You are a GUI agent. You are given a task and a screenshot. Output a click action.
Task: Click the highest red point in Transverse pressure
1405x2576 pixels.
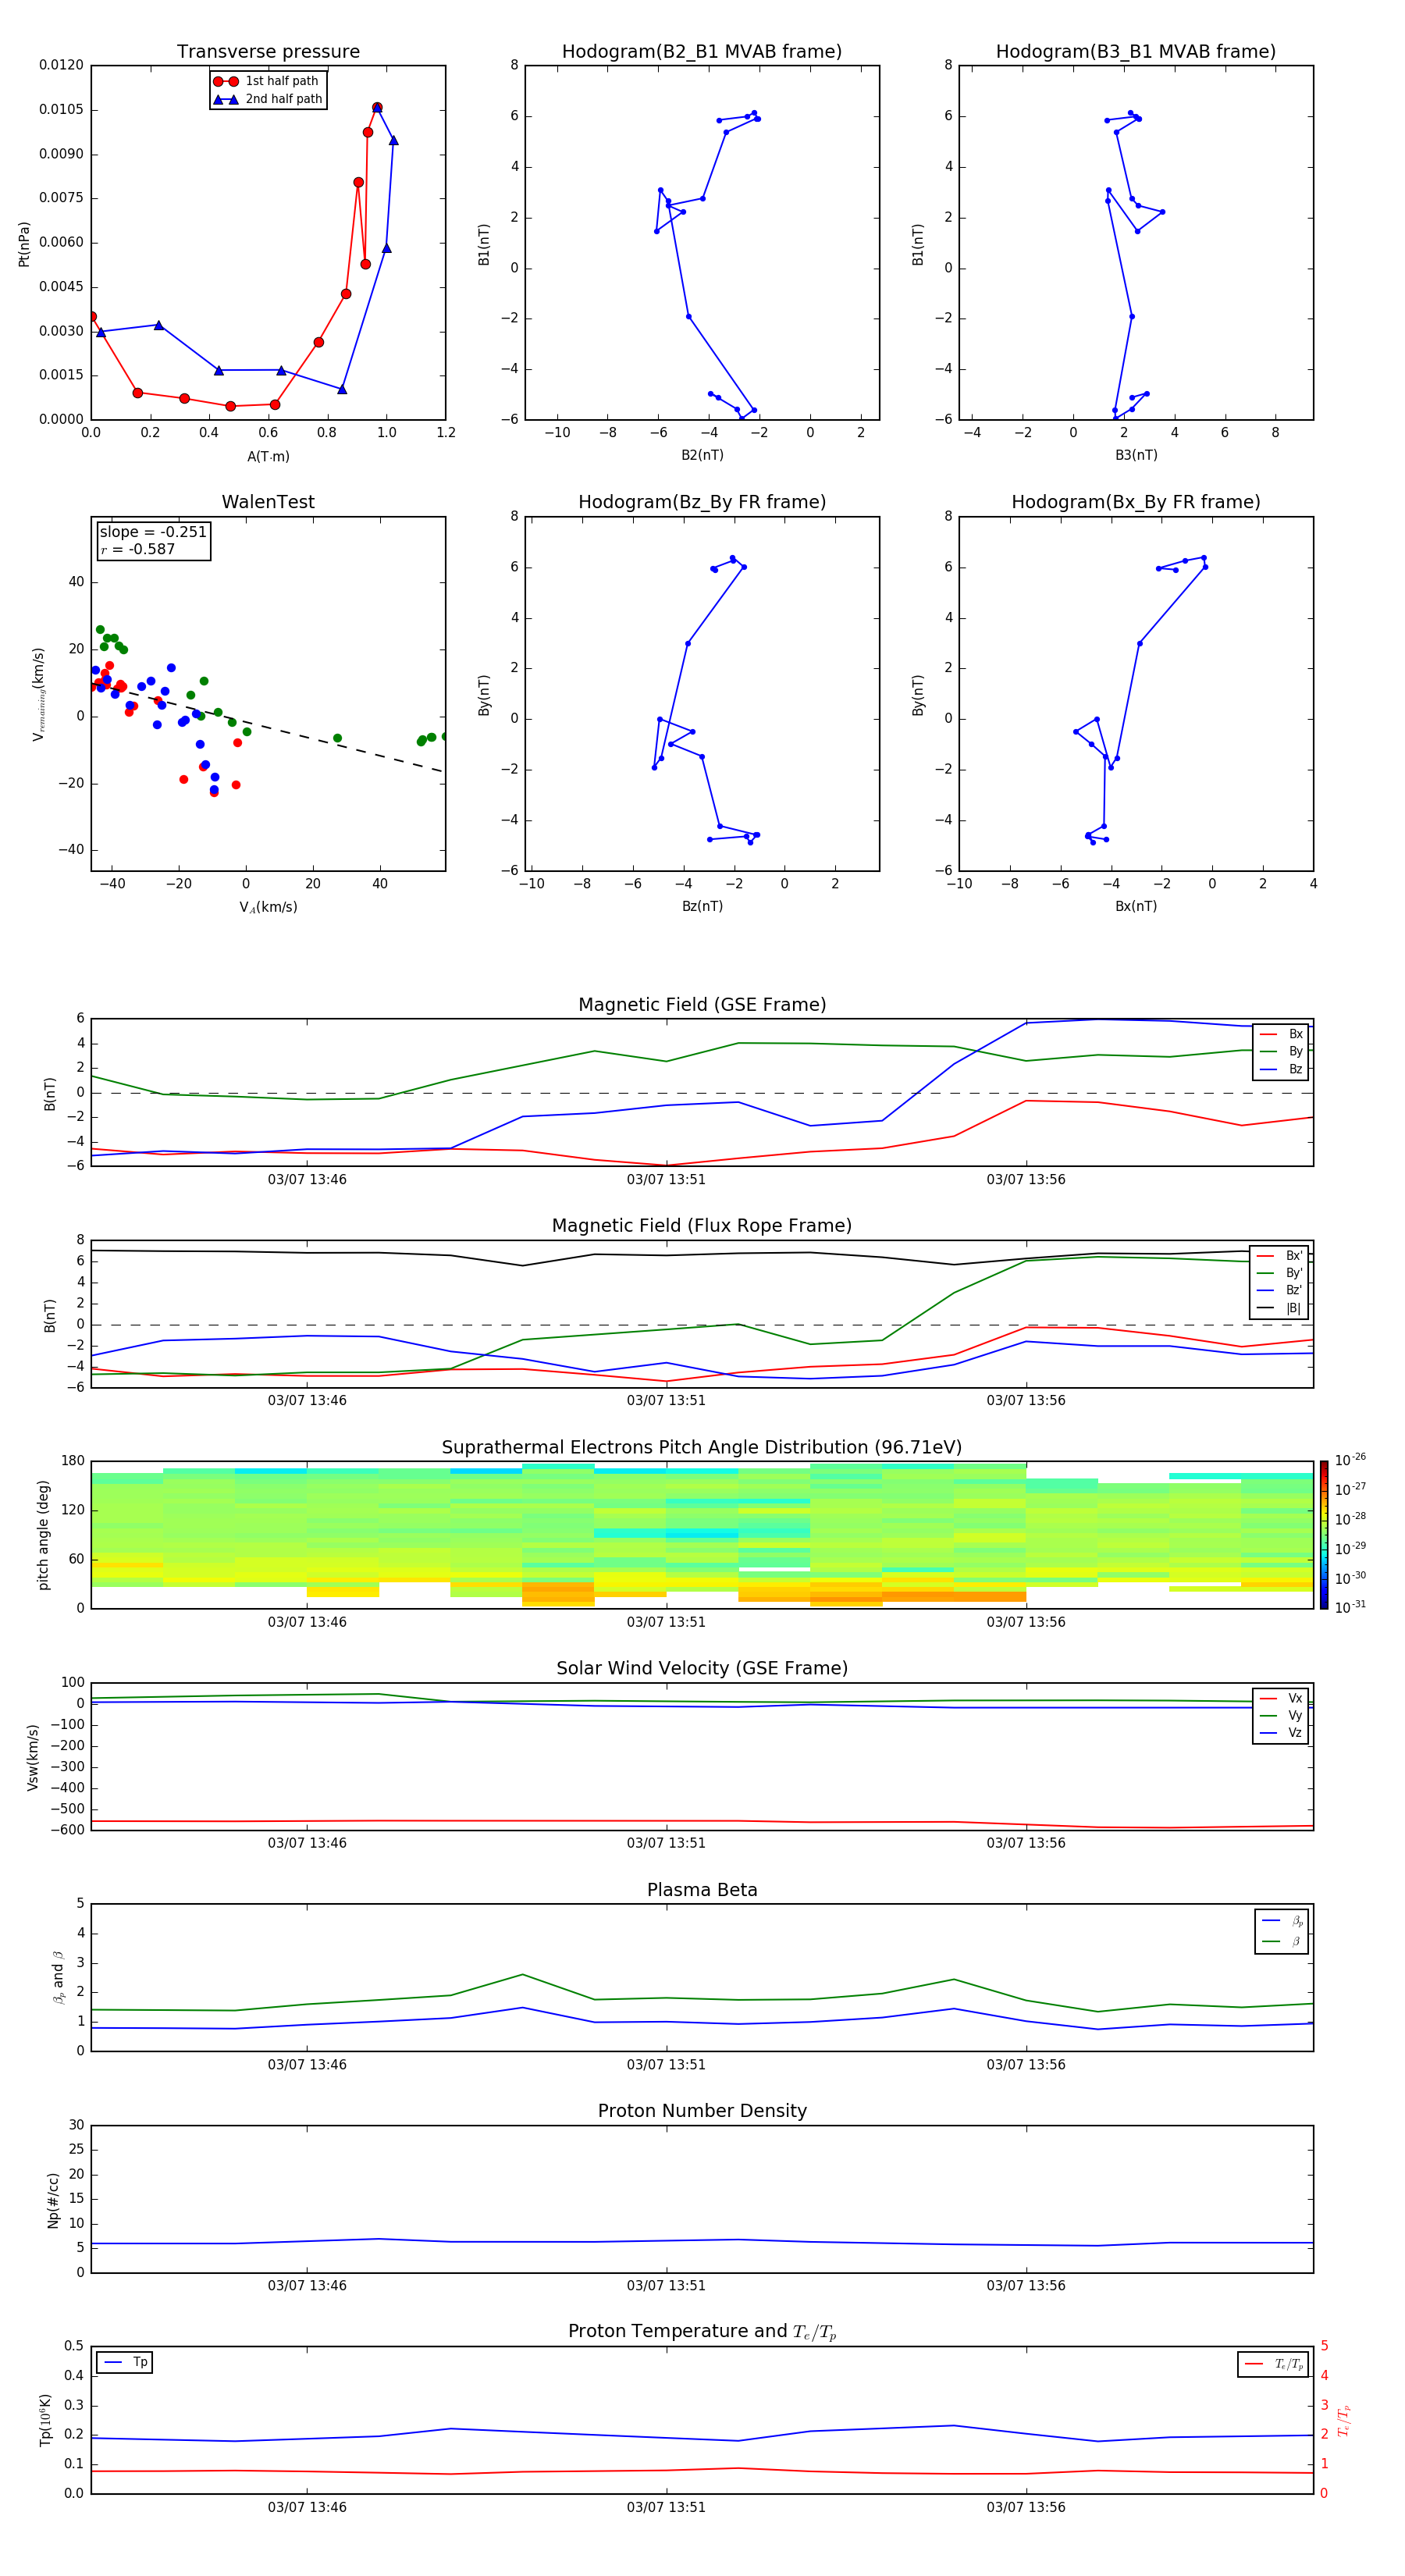[x=377, y=107]
